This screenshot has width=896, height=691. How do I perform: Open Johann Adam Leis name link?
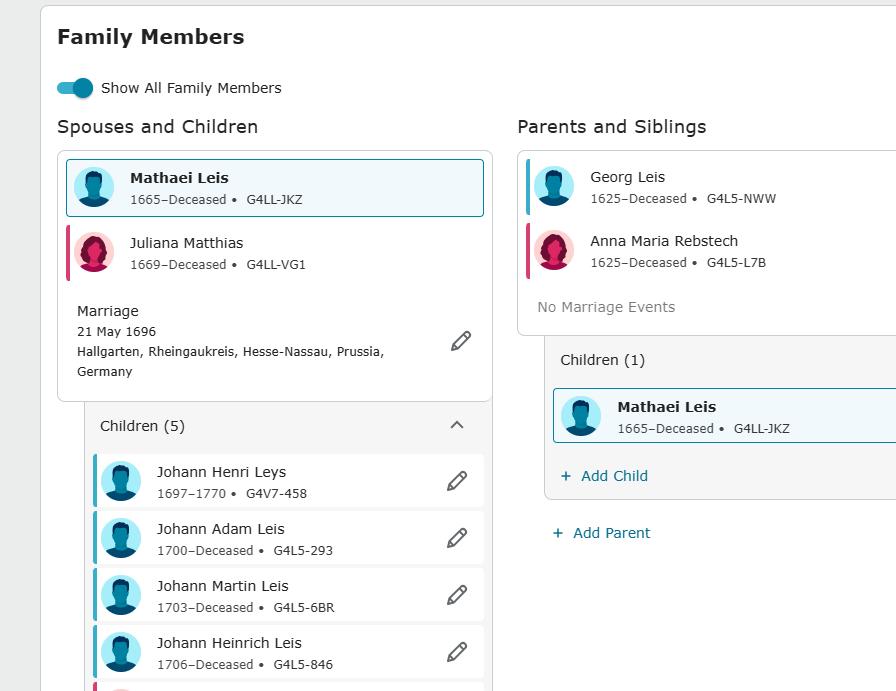click(x=221, y=529)
